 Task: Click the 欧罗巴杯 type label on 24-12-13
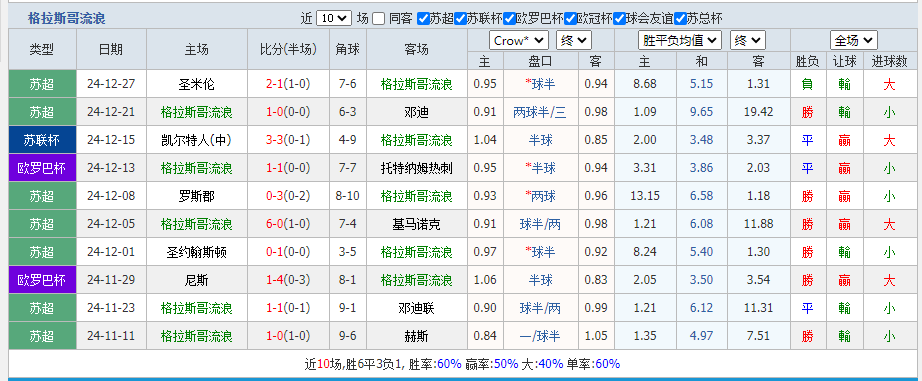42,168
